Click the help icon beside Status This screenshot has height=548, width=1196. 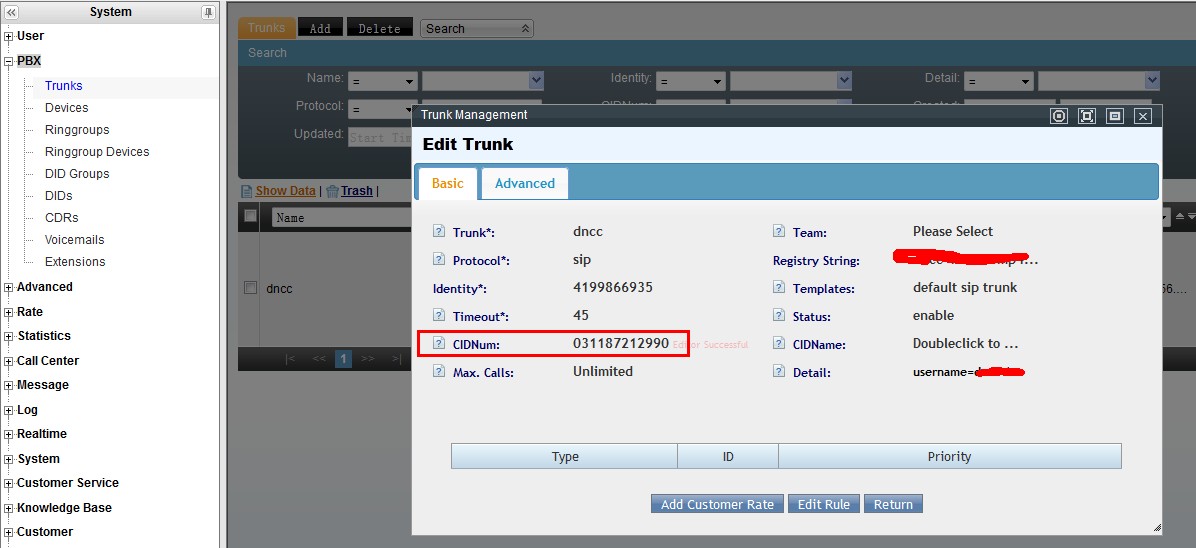click(x=778, y=316)
